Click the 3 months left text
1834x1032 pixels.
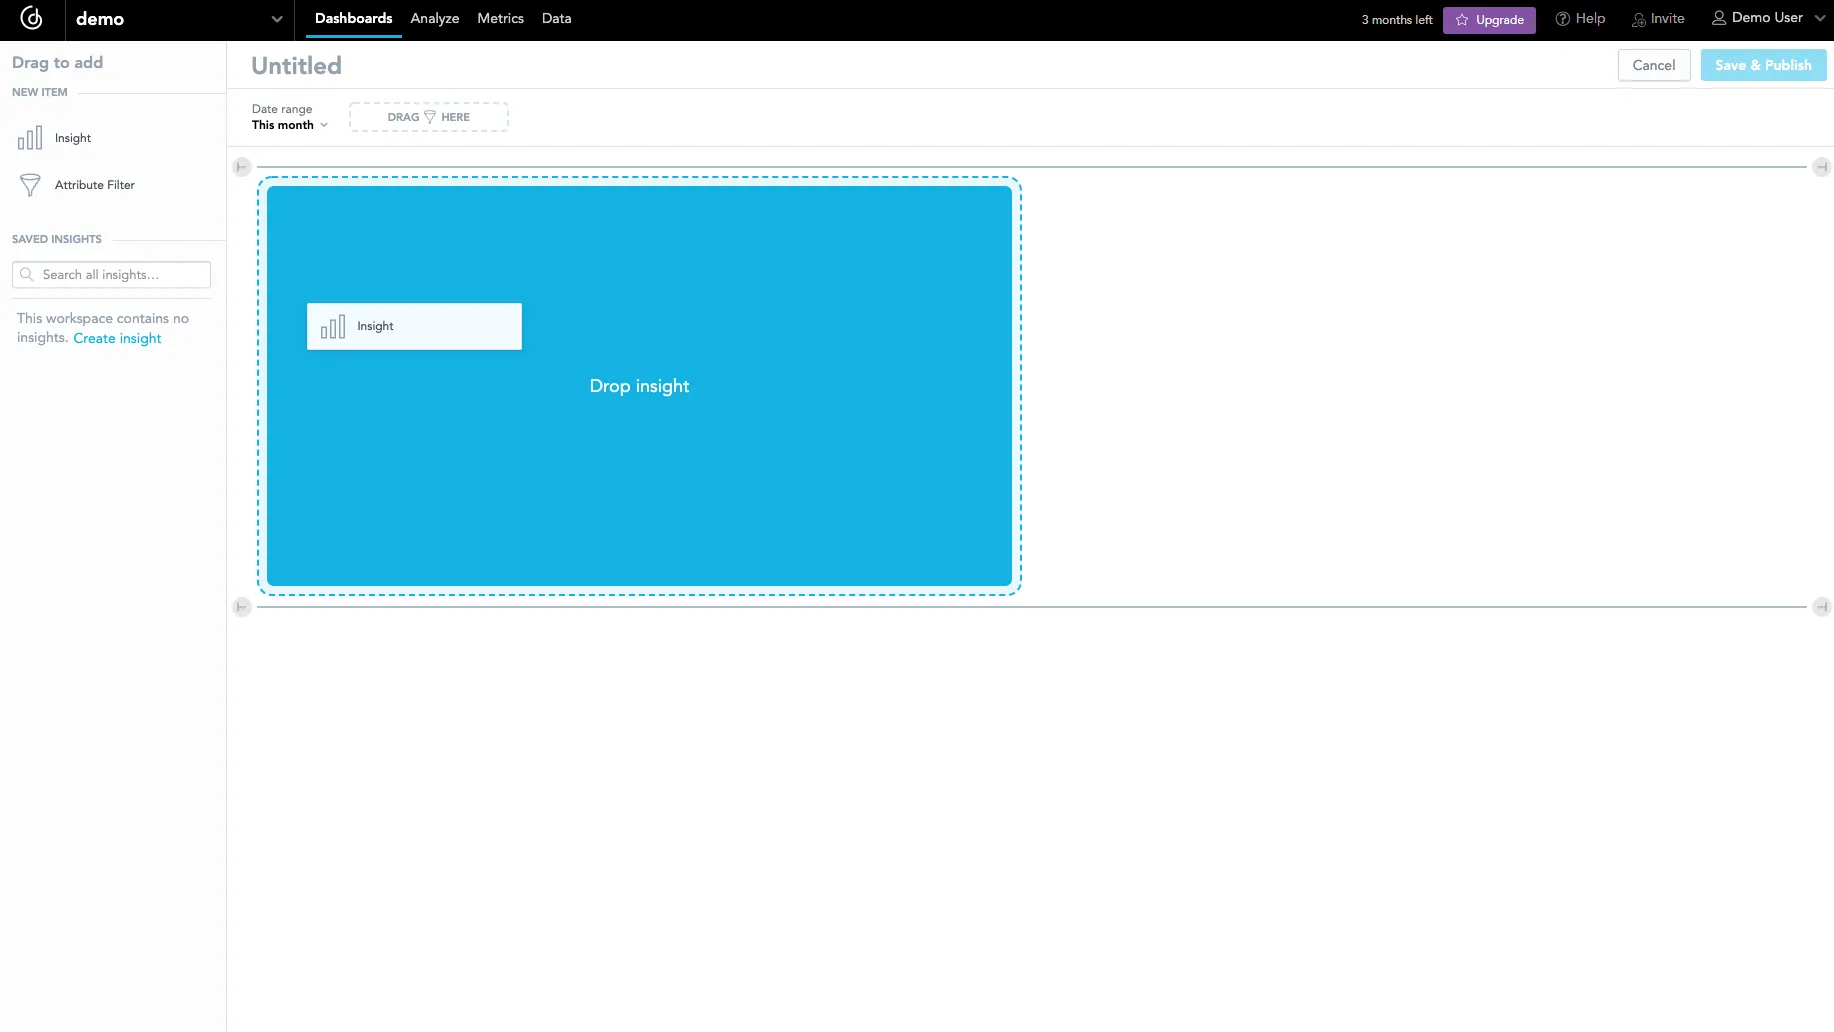[1396, 20]
